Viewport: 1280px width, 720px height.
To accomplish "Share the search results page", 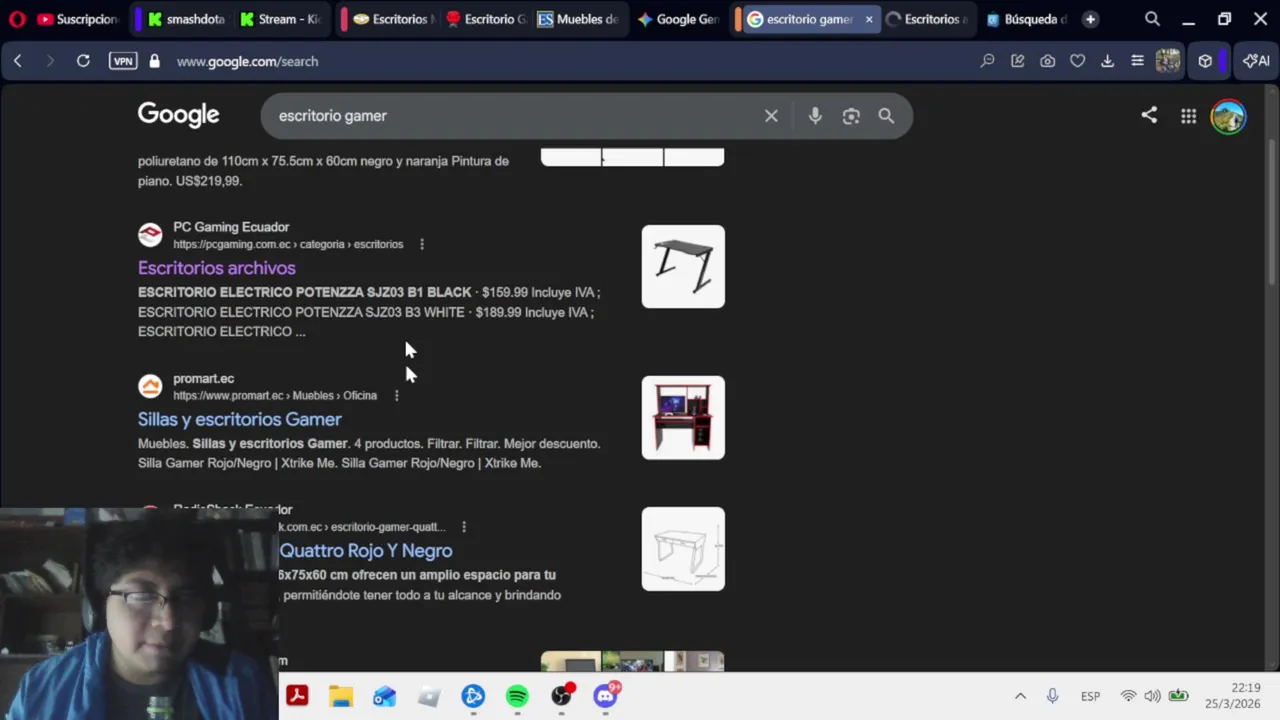I will click(x=1149, y=116).
